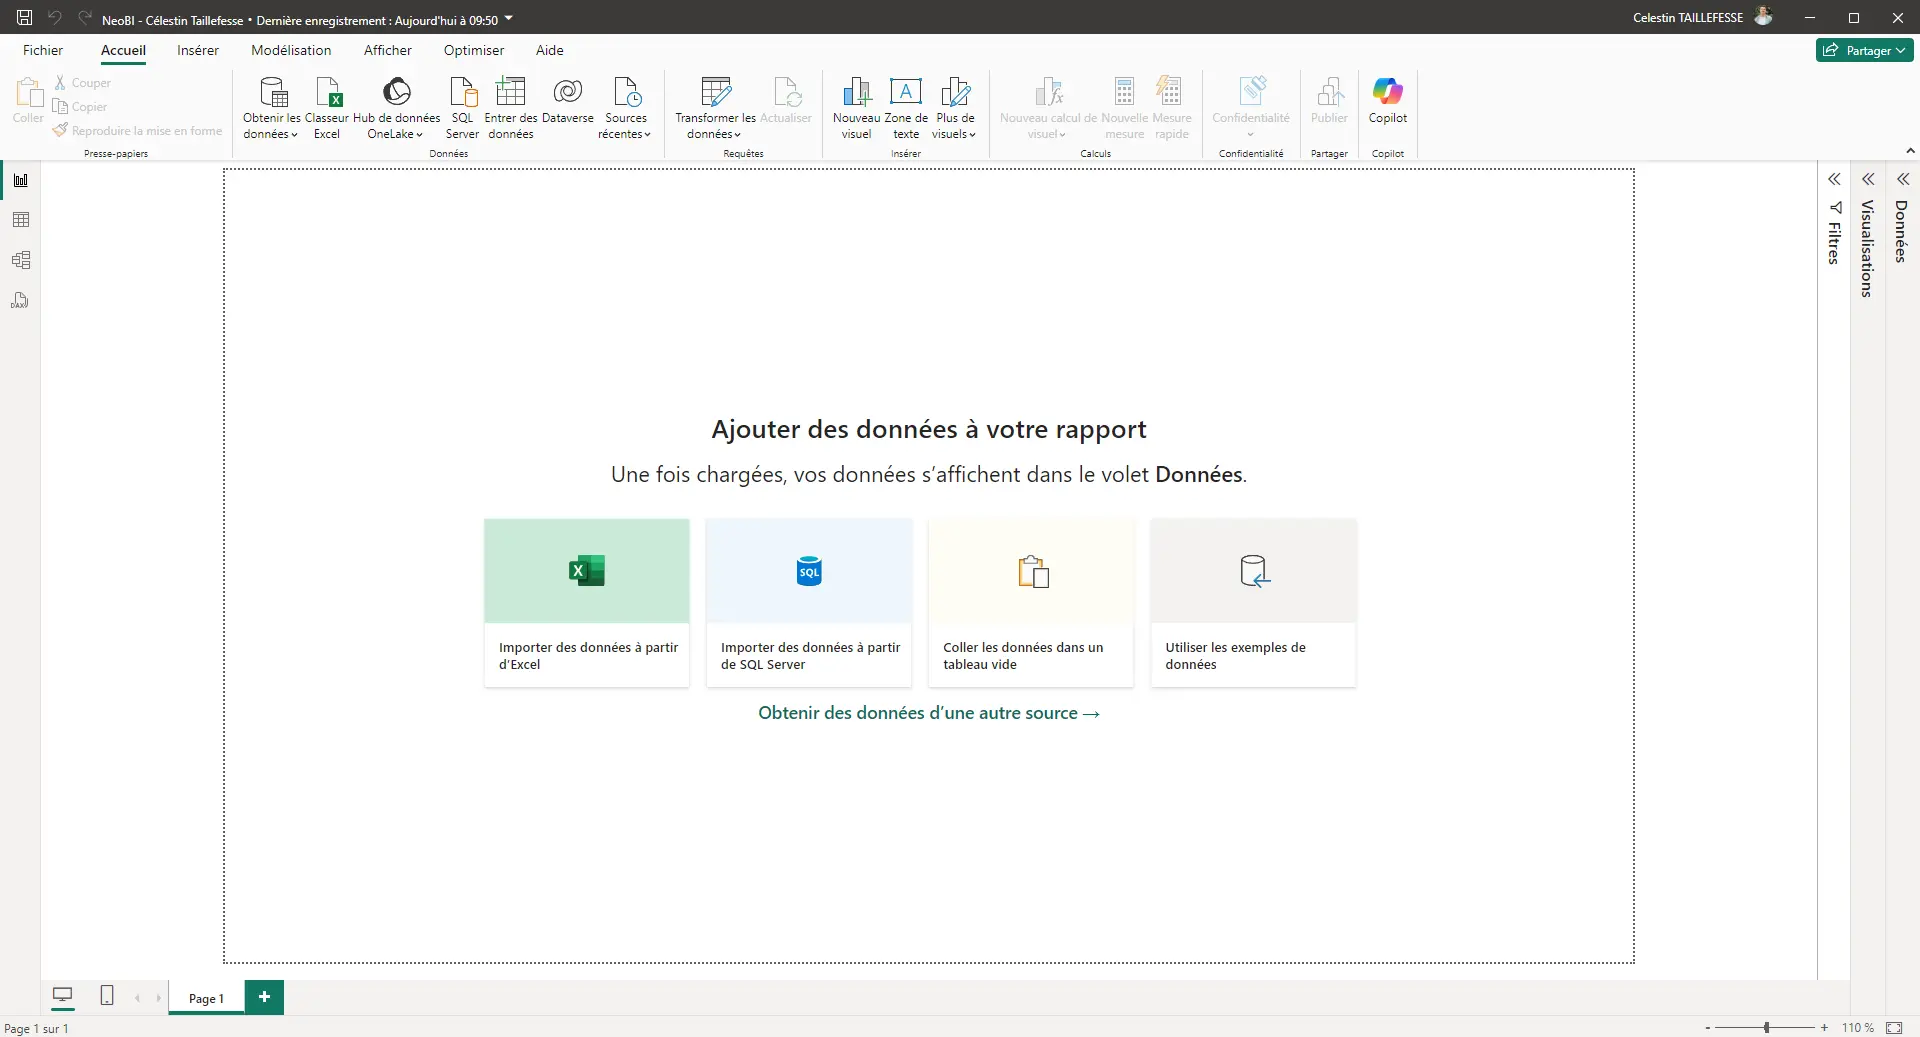1920x1037 pixels.
Task: Switch to Model view in sidebar
Action: pos(21,260)
